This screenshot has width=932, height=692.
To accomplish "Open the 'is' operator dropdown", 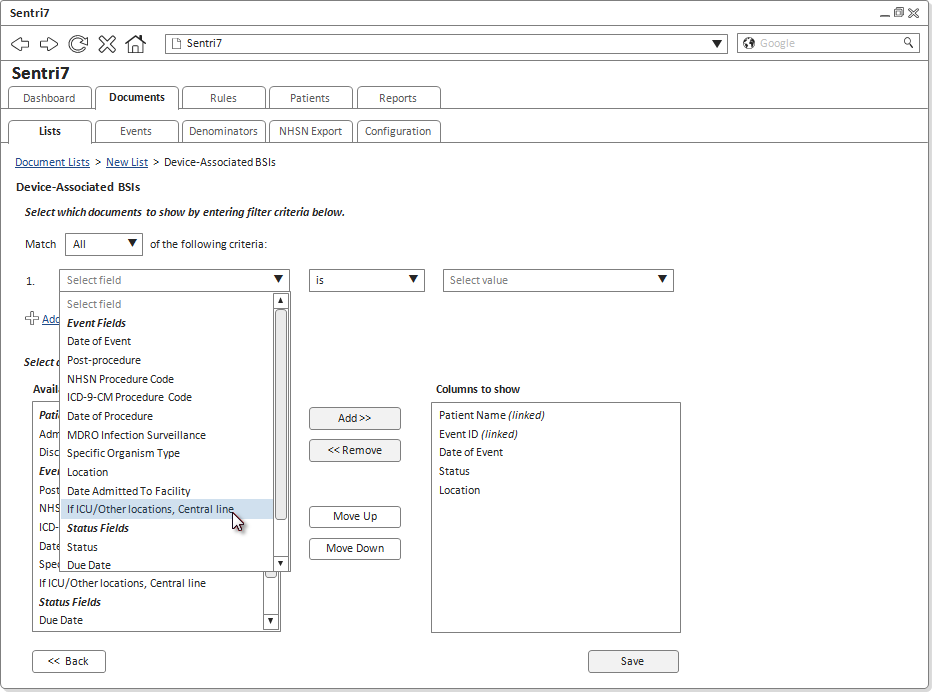I will (x=367, y=280).
